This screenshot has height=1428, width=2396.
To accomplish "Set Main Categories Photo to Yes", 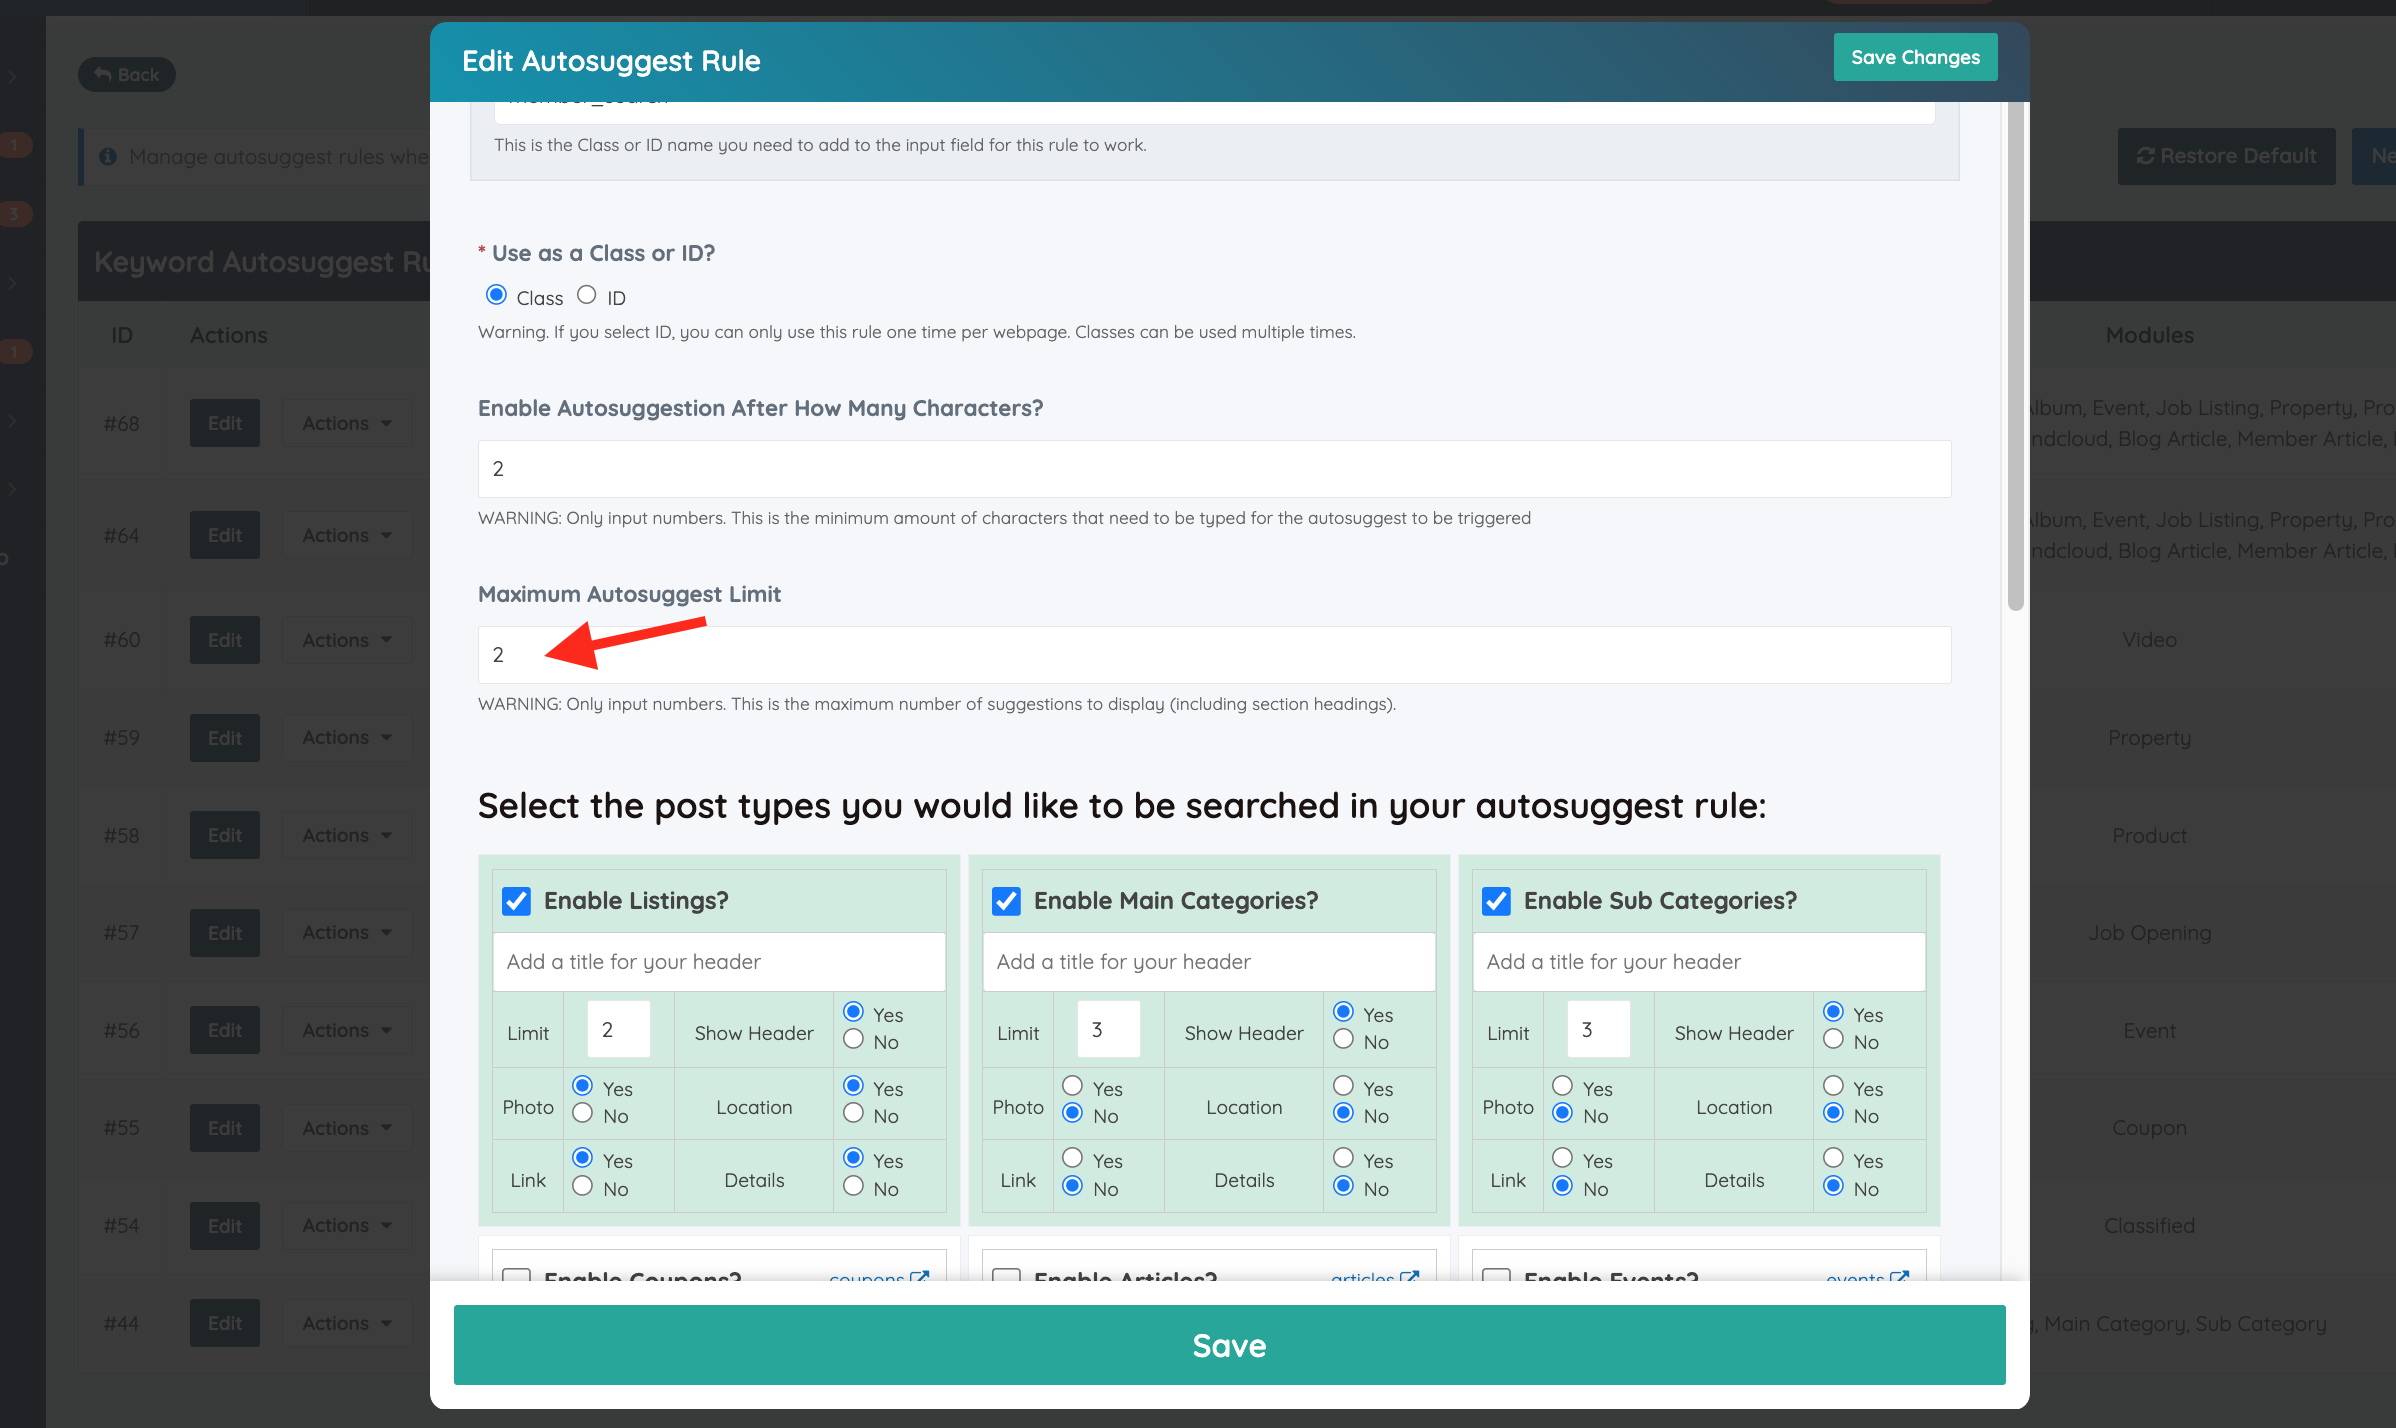I will click(x=1072, y=1086).
